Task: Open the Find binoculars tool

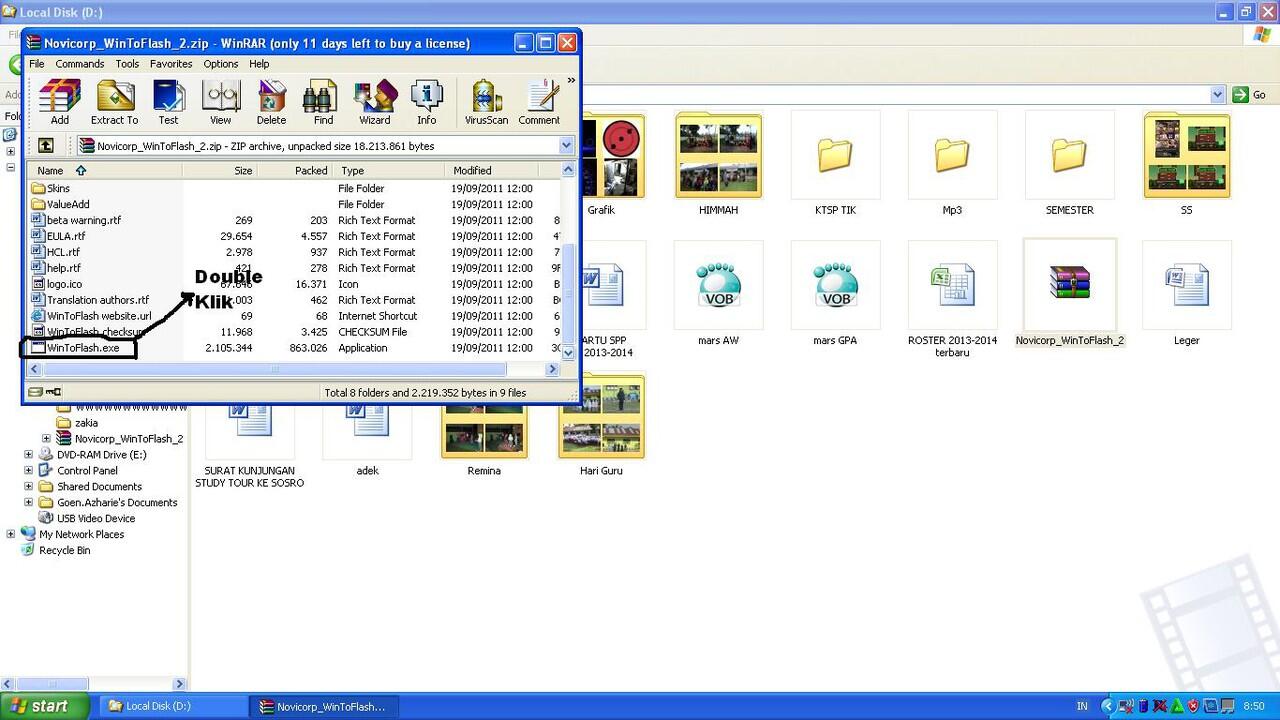Action: point(323,103)
